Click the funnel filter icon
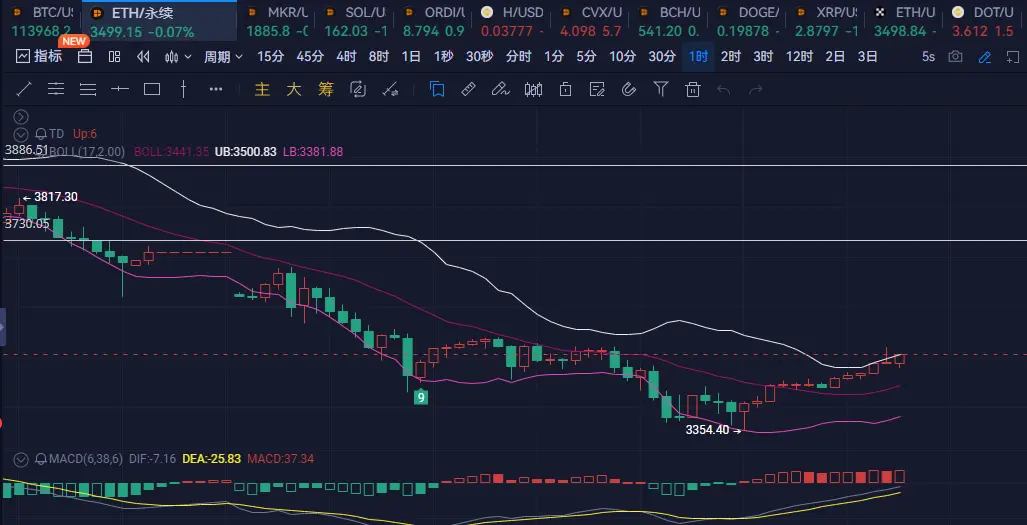Image resolution: width=1027 pixels, height=525 pixels. click(661, 89)
